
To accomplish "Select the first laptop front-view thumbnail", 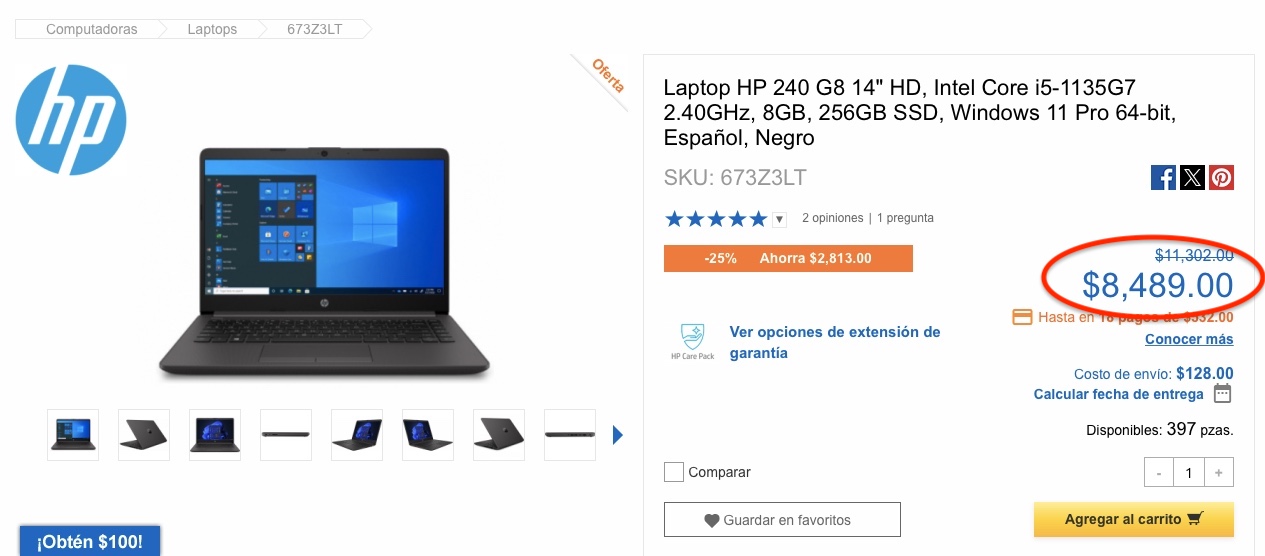I will 72,435.
